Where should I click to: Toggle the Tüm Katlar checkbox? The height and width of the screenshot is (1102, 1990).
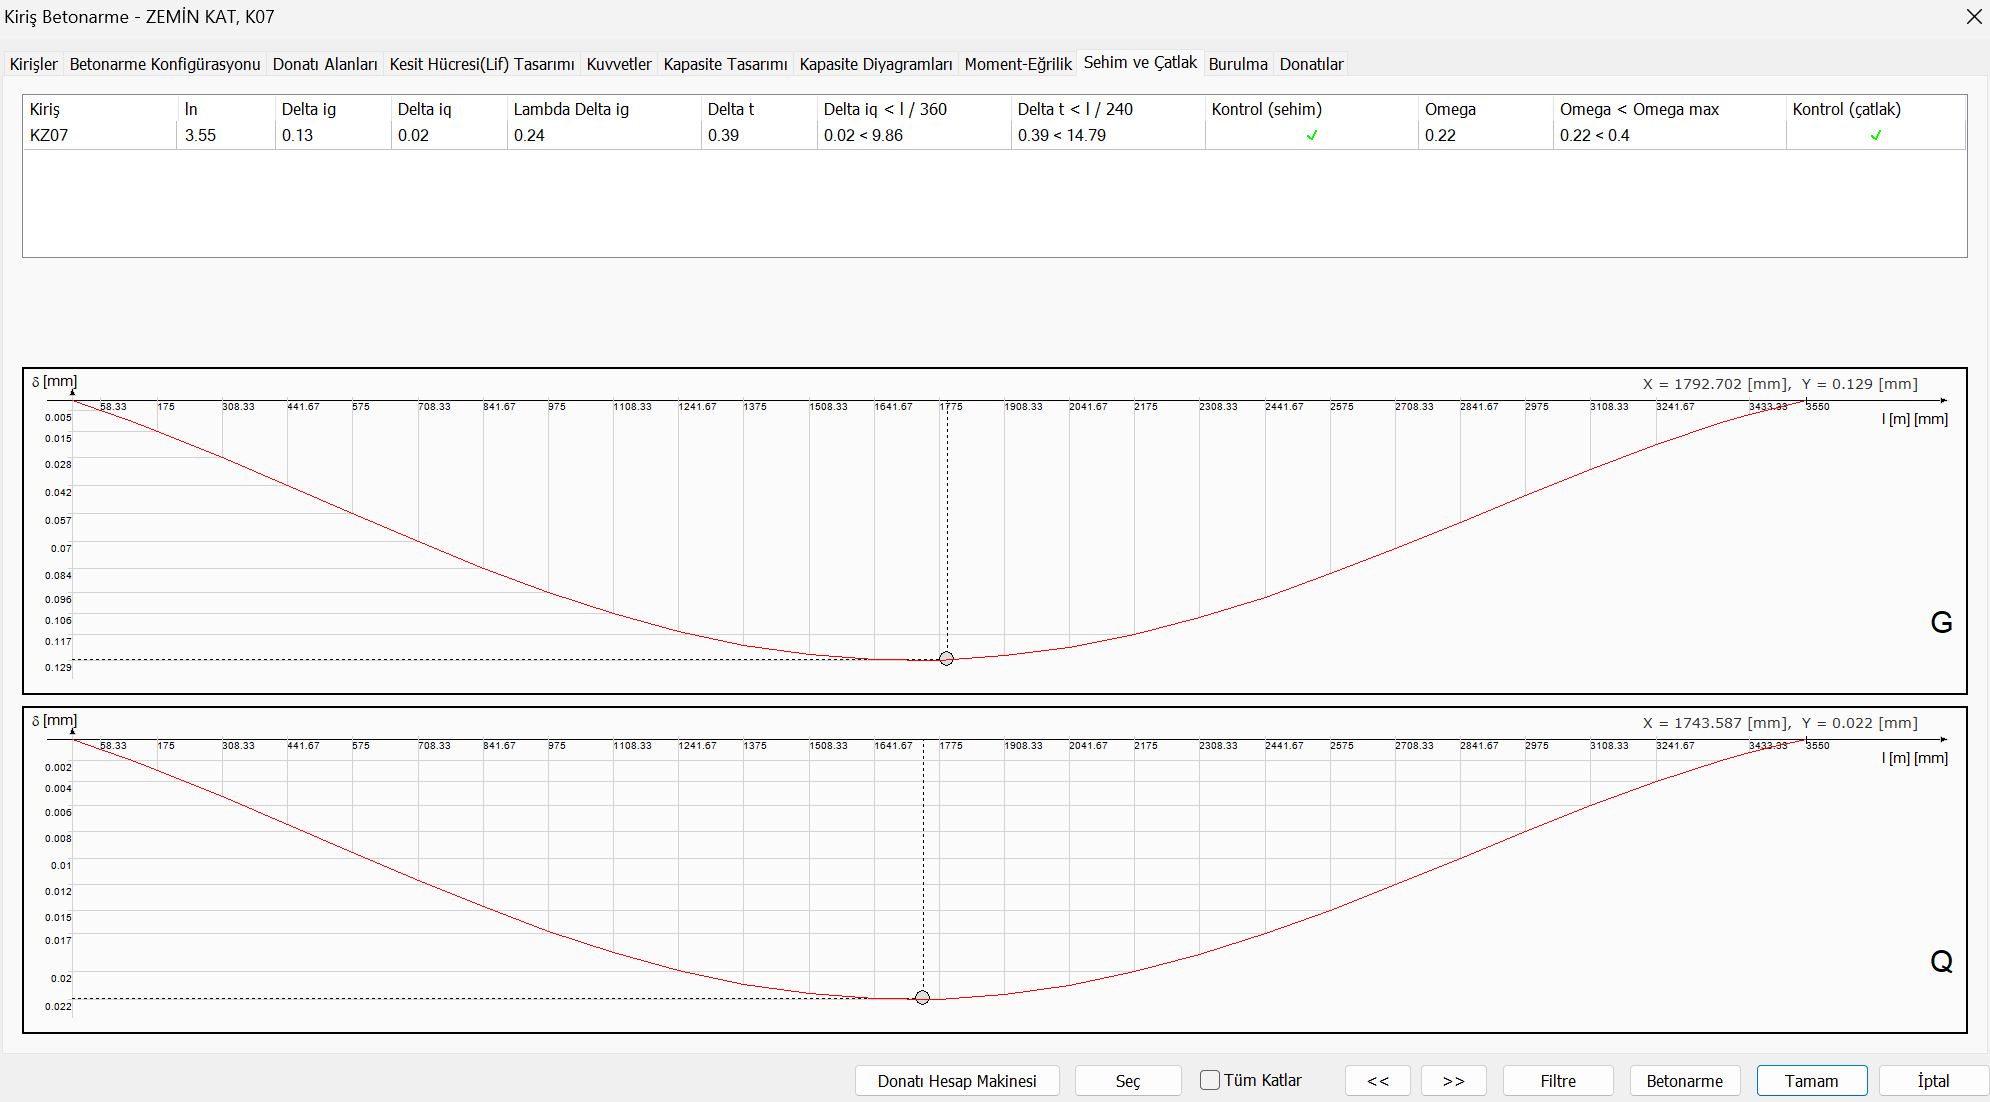[x=1210, y=1080]
